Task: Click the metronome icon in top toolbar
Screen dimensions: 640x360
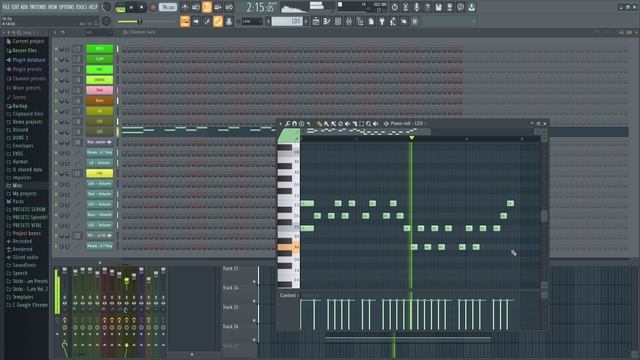Action: point(184,7)
